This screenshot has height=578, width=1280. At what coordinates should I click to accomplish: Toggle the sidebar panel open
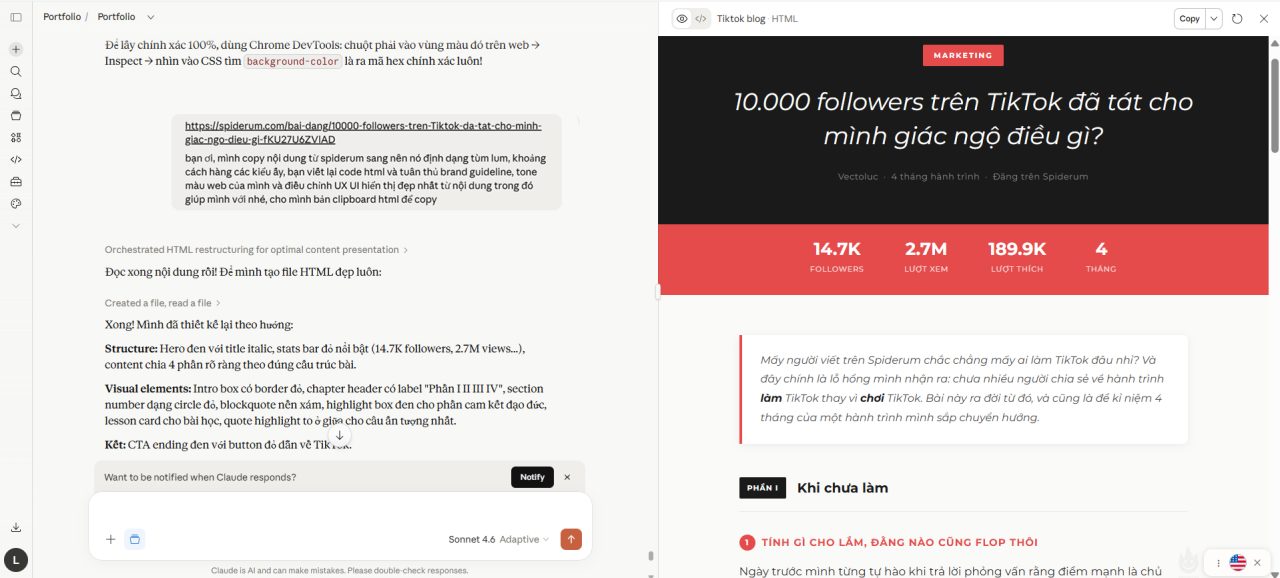[x=15, y=17]
